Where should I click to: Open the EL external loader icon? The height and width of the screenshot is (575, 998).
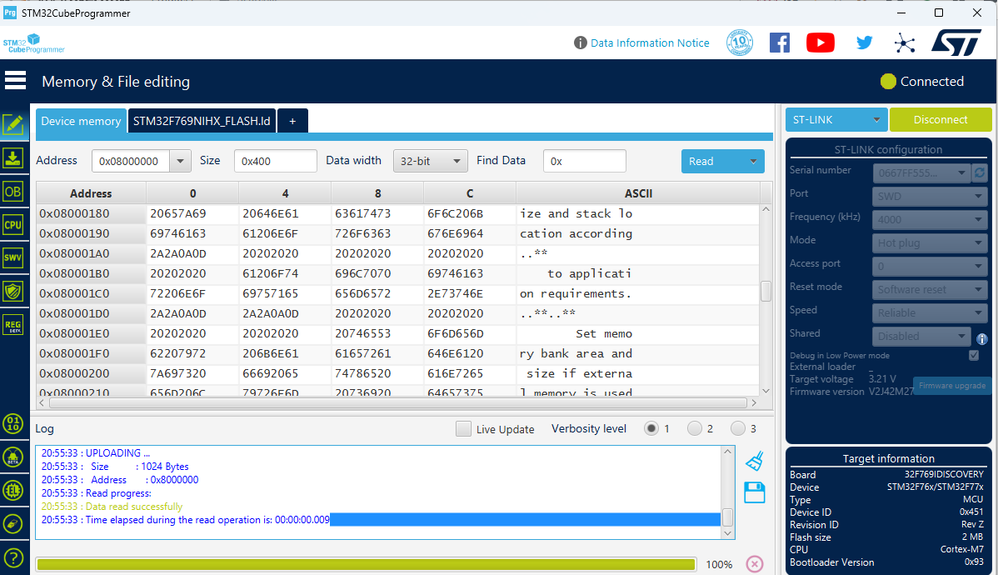[13, 490]
